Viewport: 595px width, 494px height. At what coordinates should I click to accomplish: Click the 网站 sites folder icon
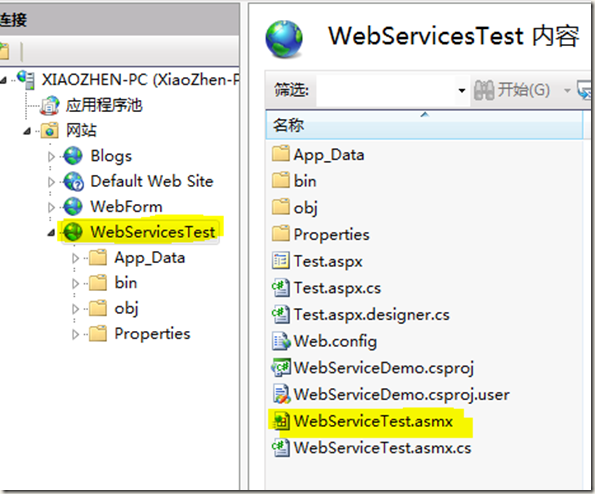click(50, 131)
